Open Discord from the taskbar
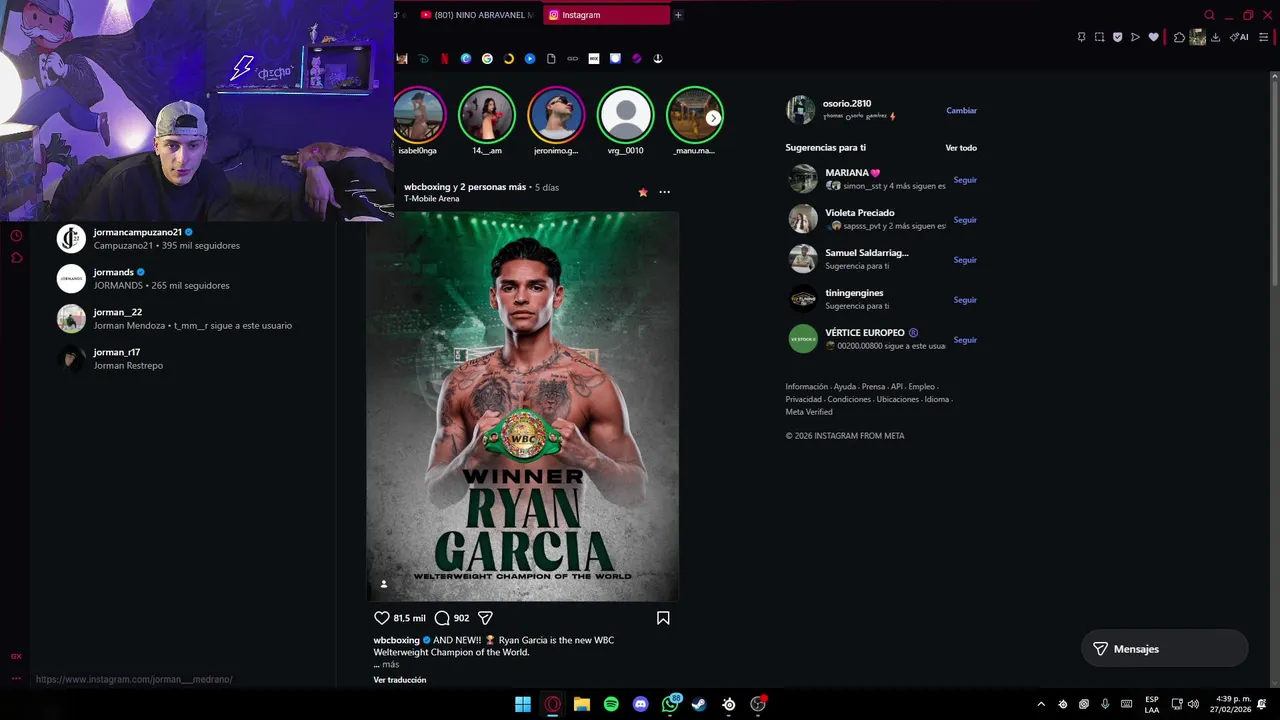The image size is (1280, 720). tap(640, 704)
